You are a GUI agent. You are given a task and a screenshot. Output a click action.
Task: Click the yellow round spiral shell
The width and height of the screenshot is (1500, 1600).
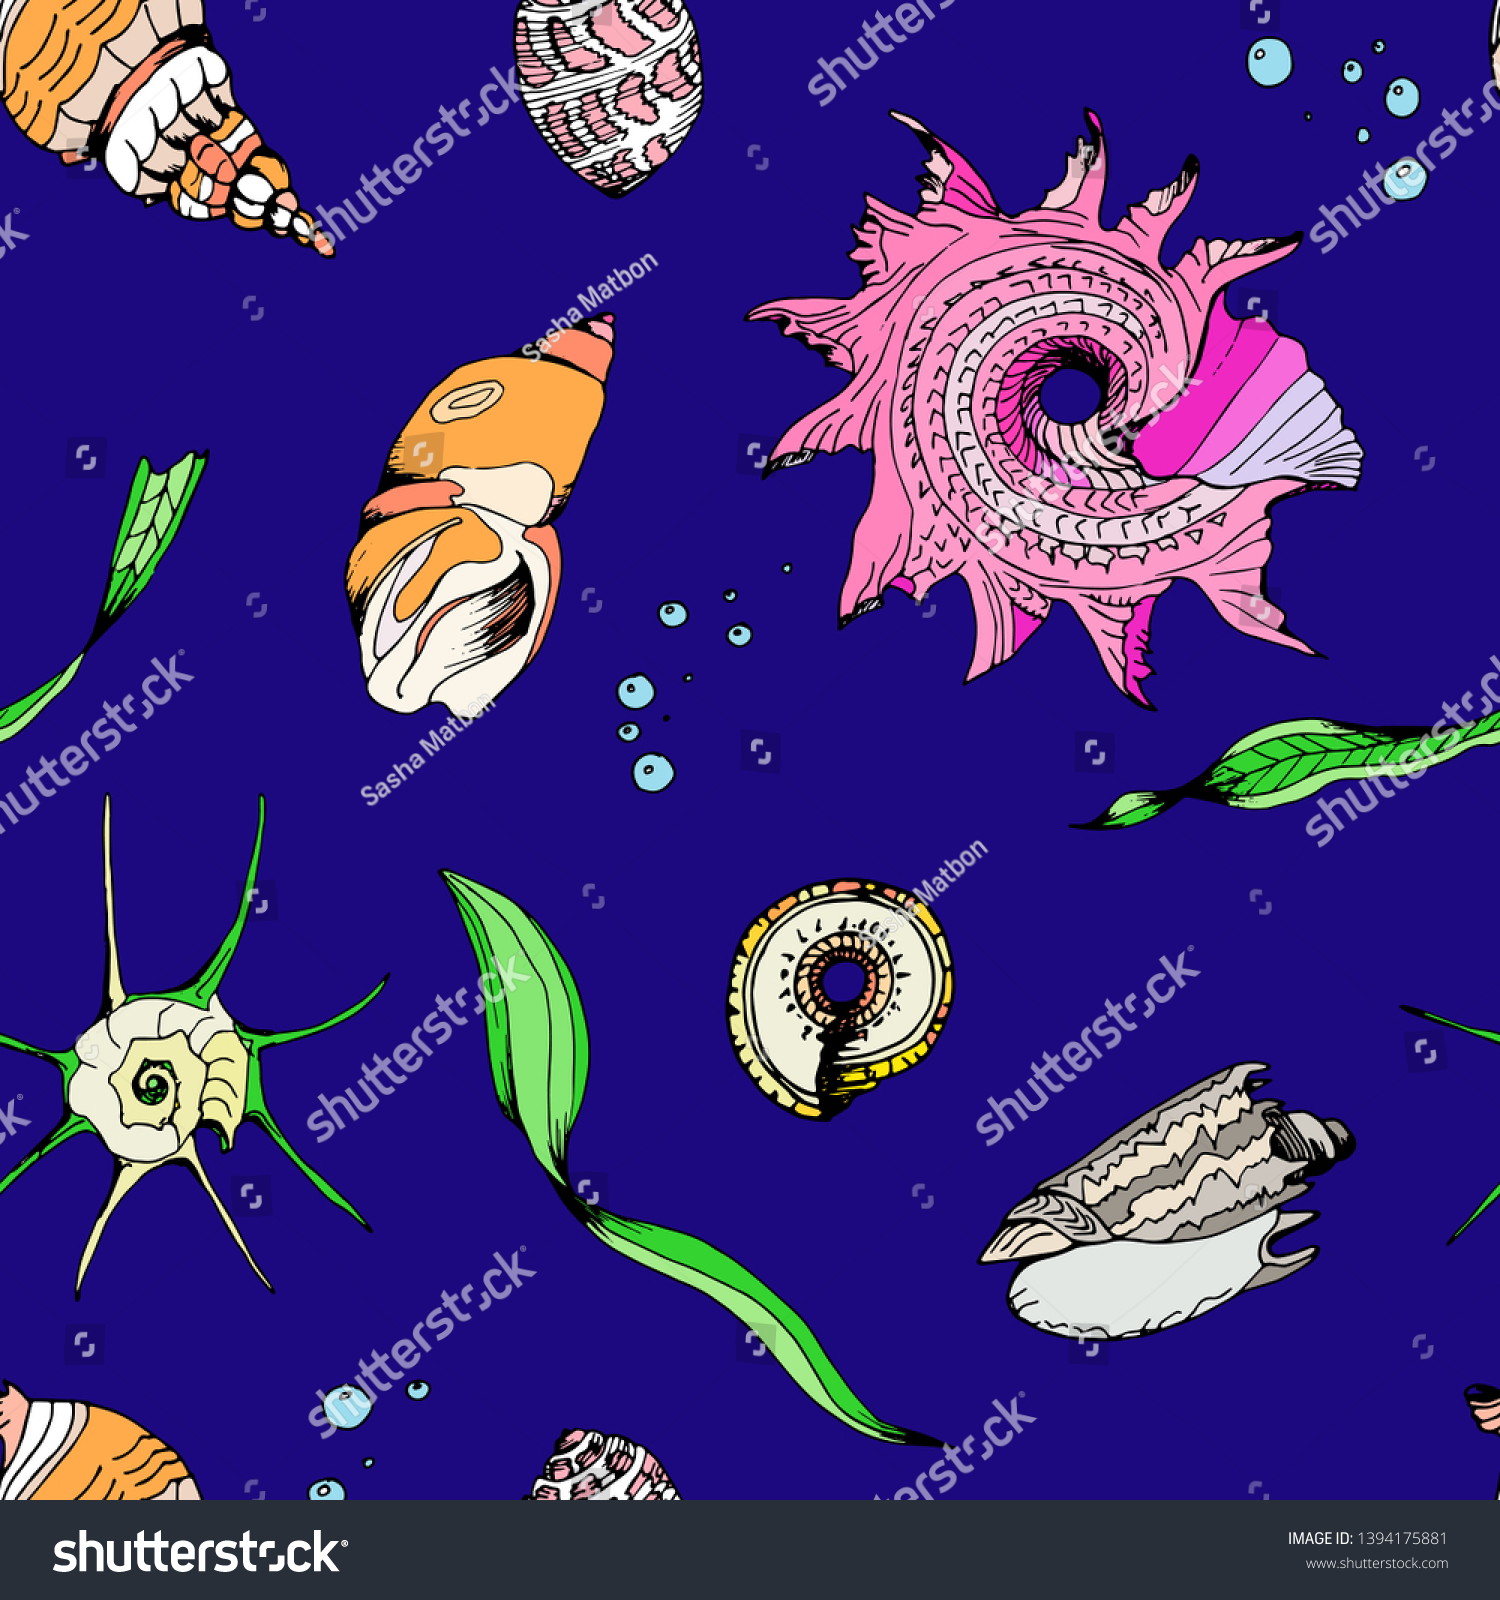(x=840, y=999)
